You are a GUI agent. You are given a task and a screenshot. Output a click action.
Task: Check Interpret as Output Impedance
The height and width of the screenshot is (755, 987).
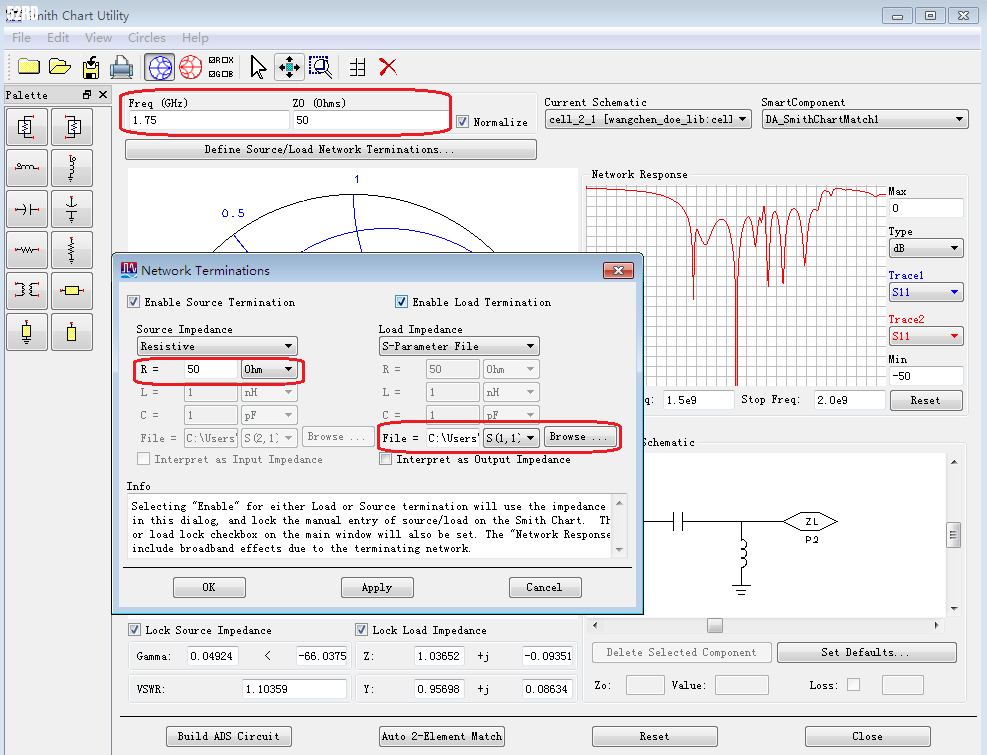tap(386, 459)
